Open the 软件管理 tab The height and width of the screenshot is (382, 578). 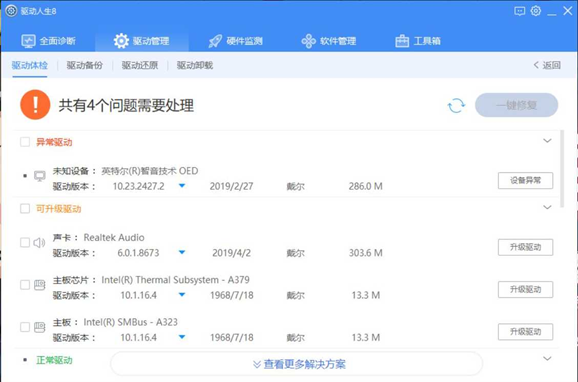(329, 41)
